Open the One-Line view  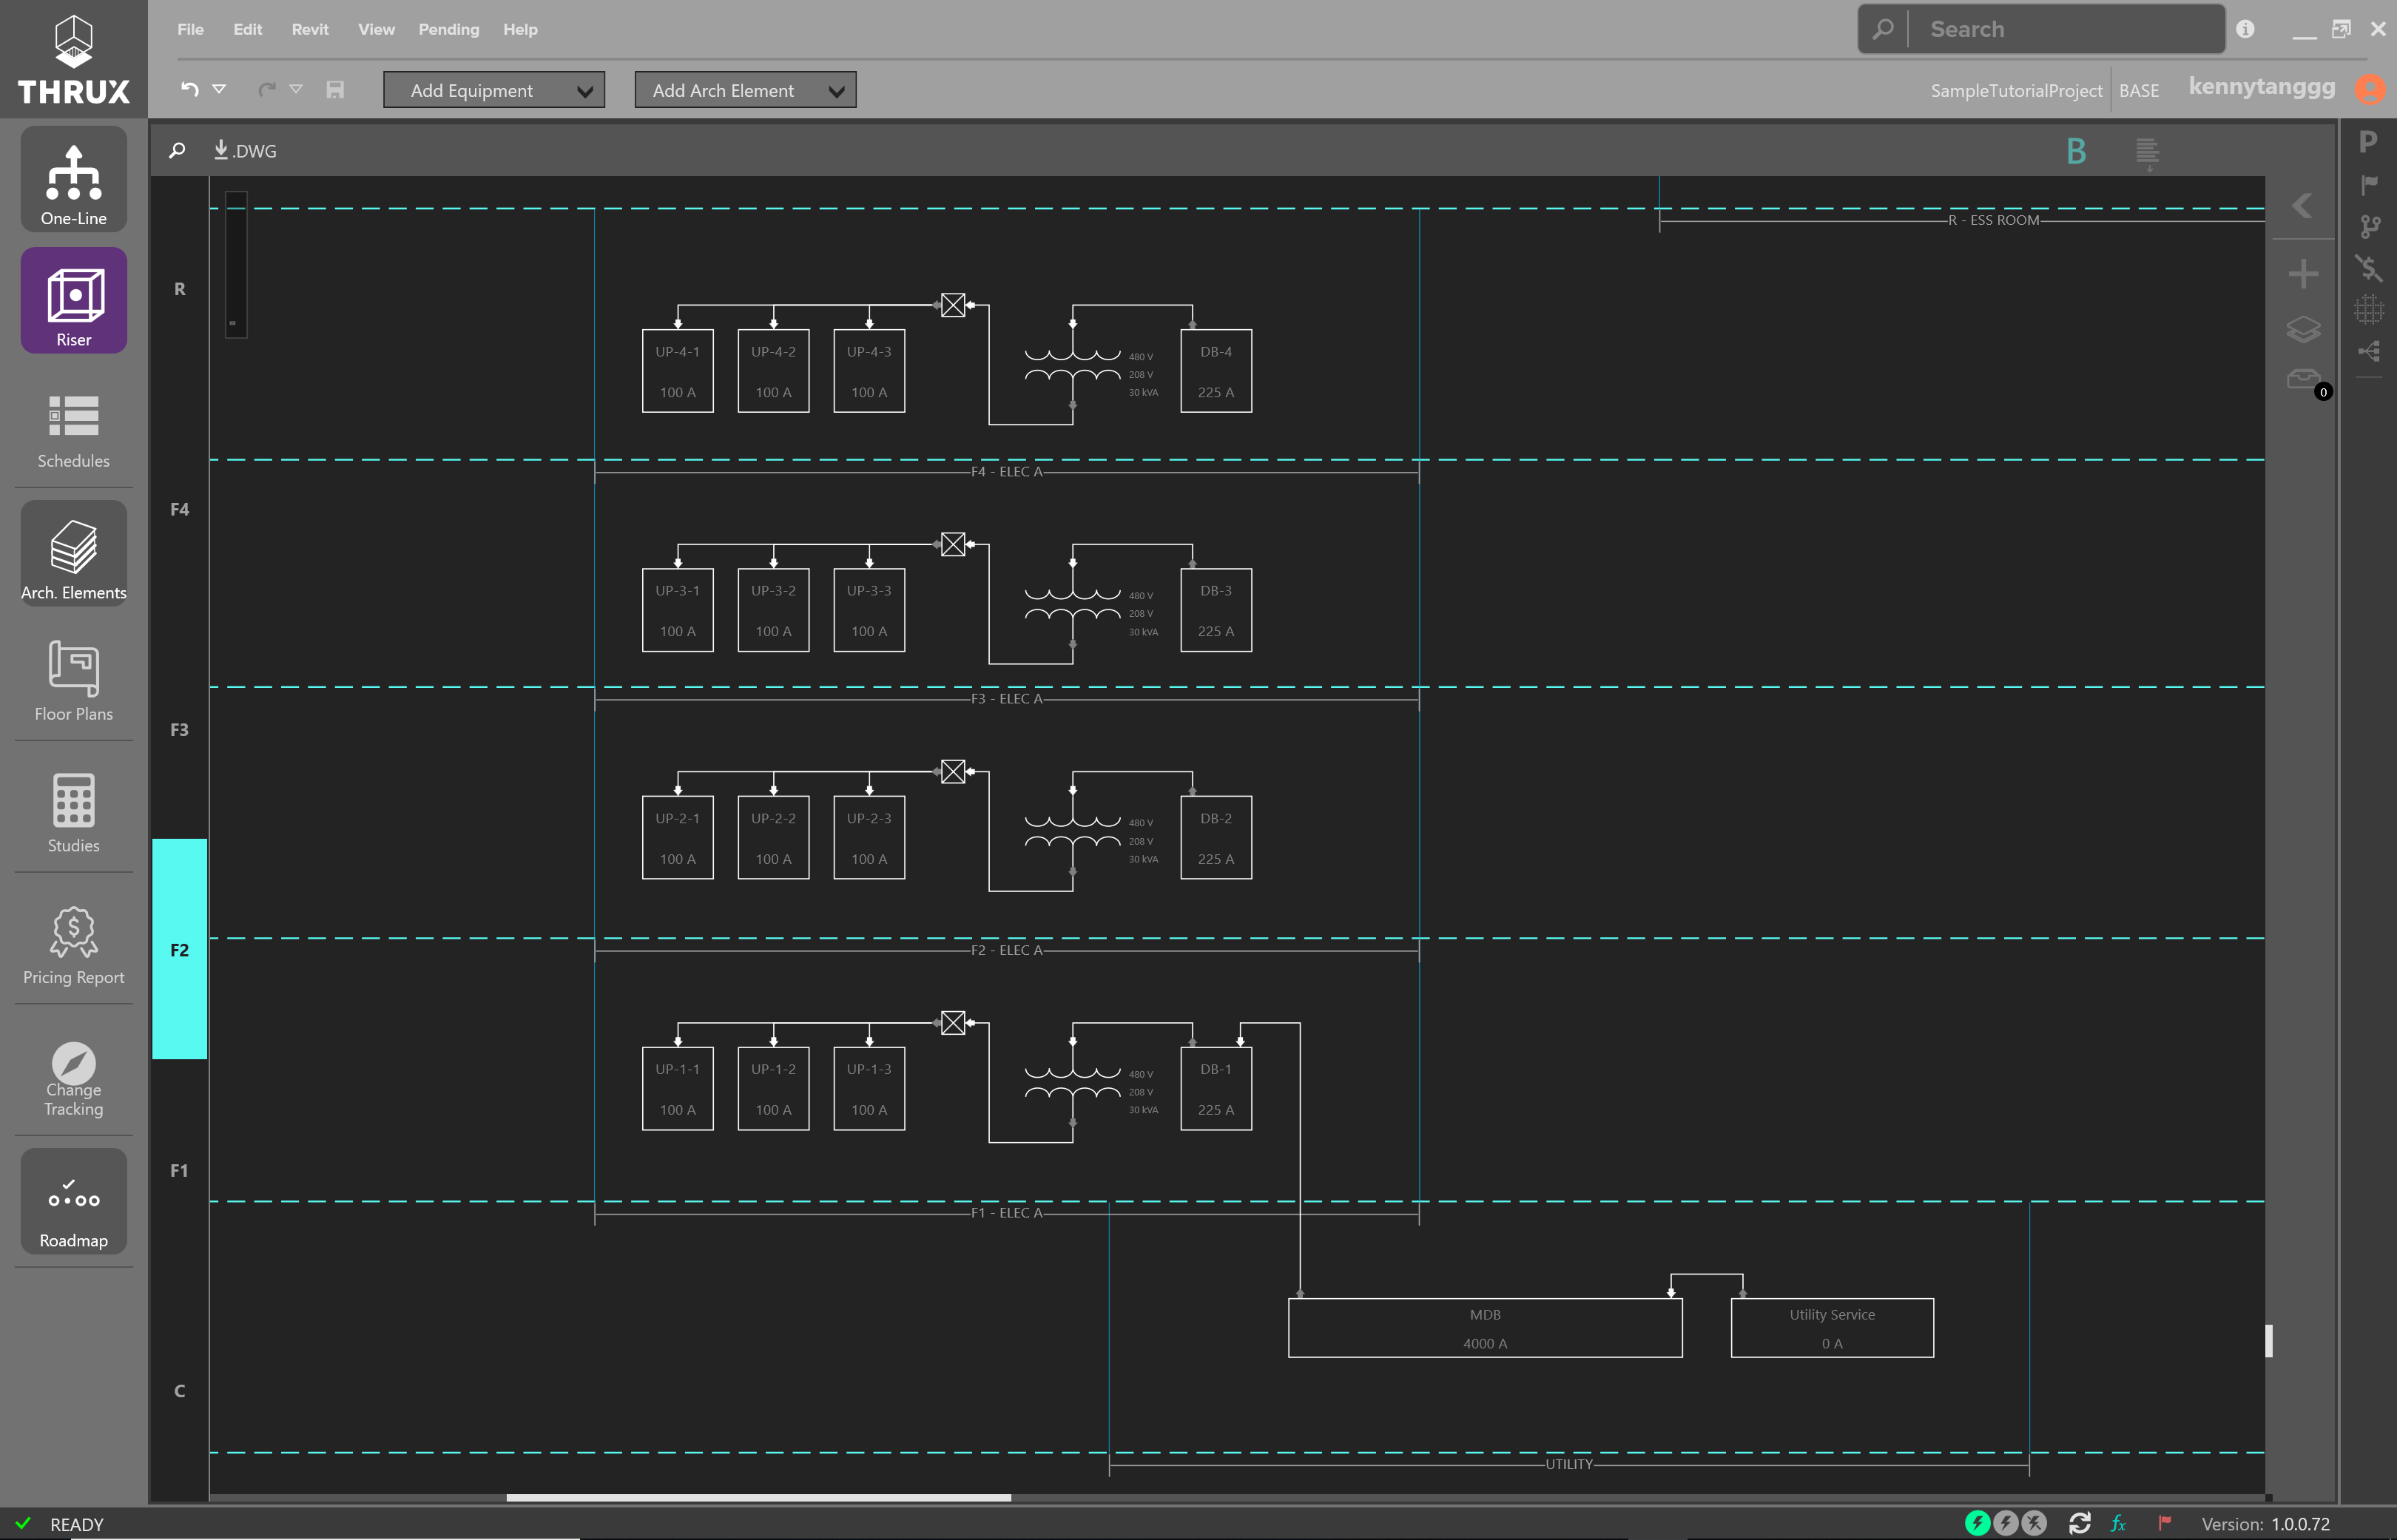pyautogui.click(x=73, y=180)
